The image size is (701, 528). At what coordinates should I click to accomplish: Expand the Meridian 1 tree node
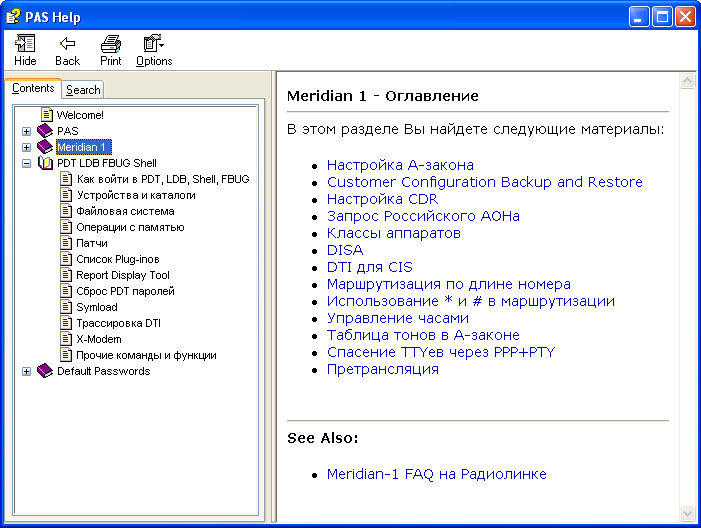26,147
